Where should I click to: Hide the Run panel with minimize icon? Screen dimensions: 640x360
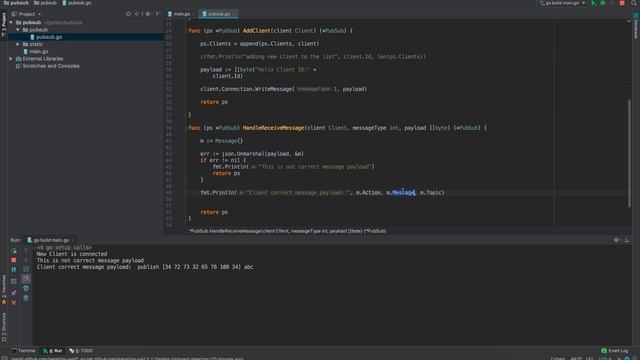627,240
